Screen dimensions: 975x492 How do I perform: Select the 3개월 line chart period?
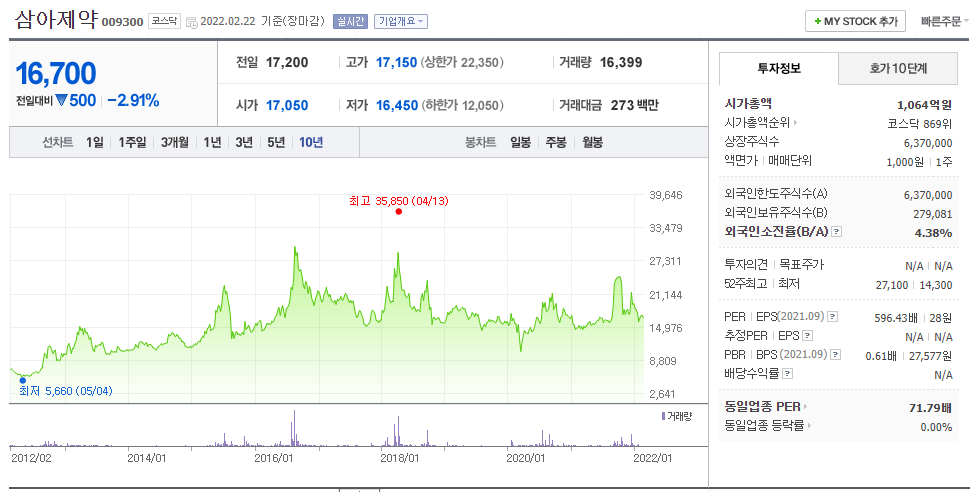175,142
